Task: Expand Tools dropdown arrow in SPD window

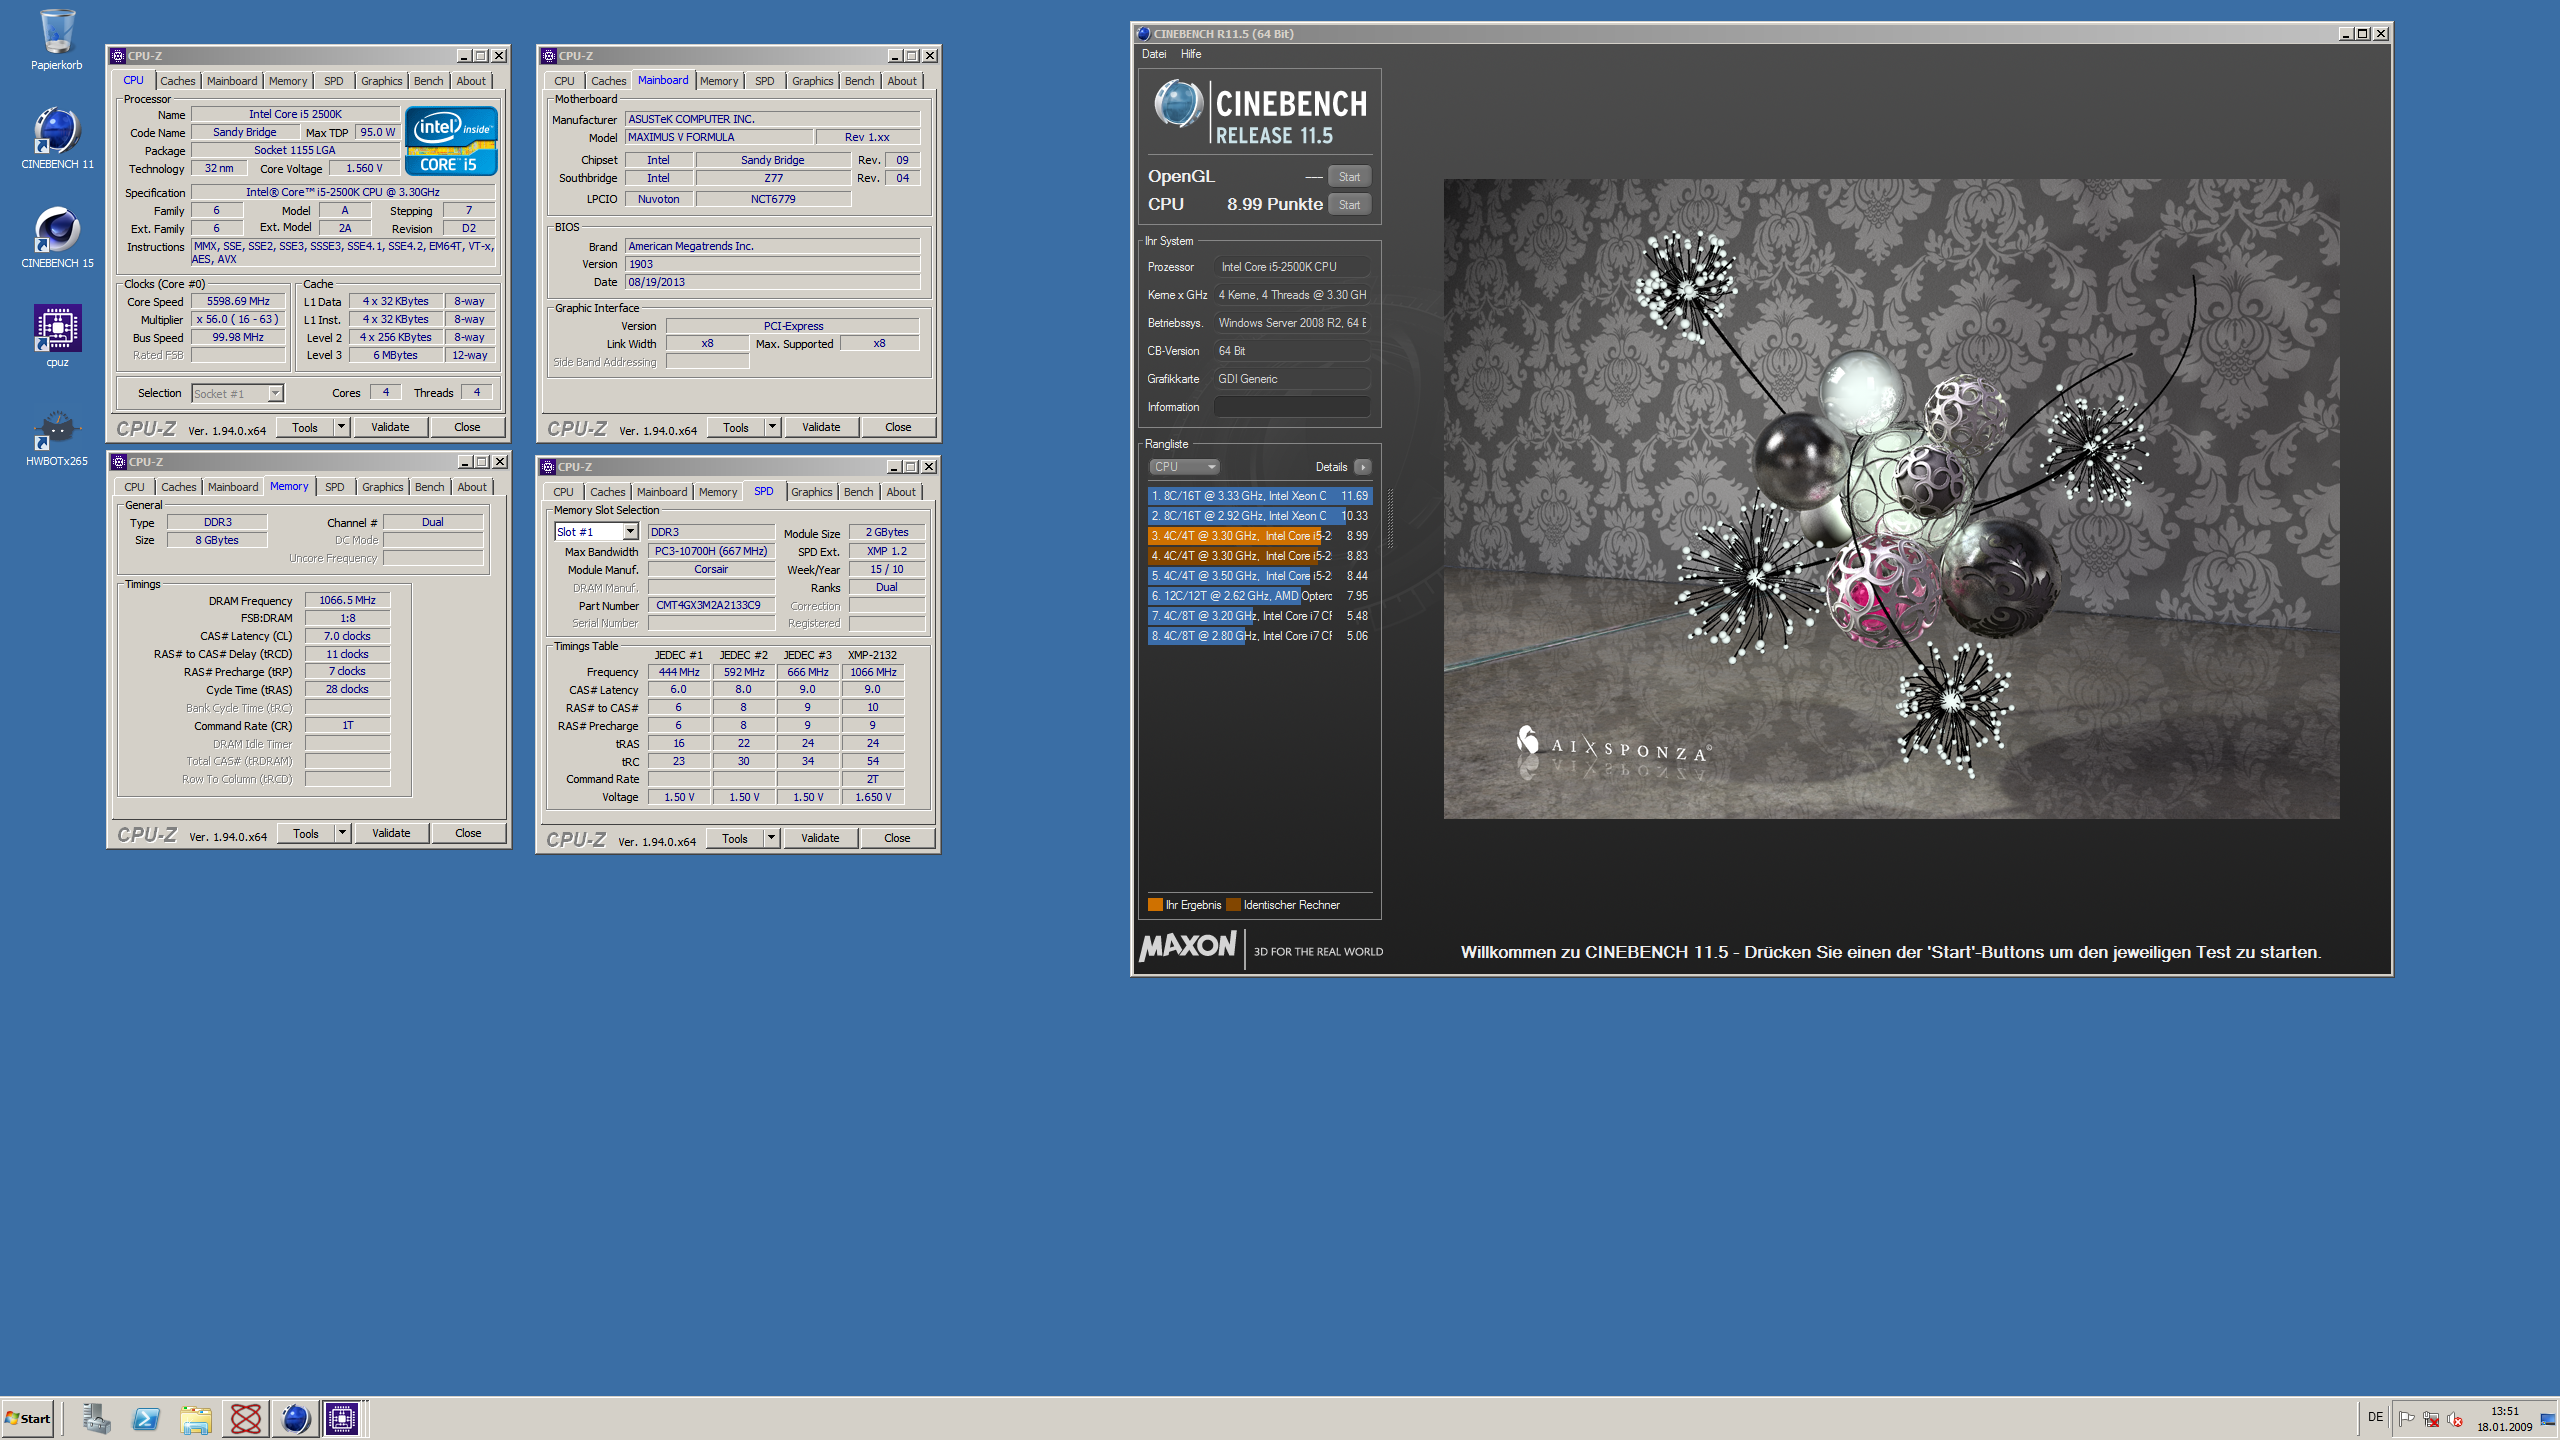Action: click(771, 838)
